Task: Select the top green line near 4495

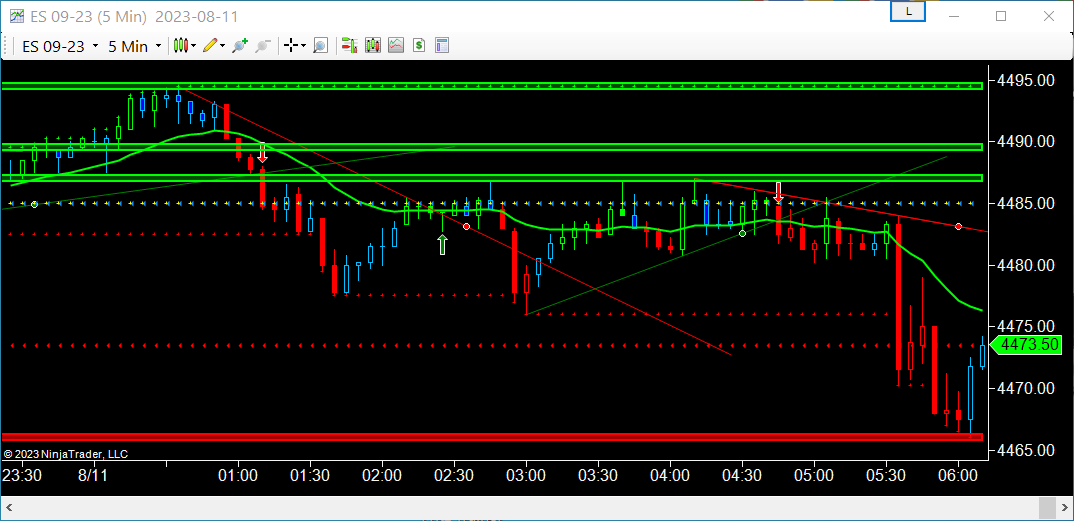Action: tap(492, 86)
